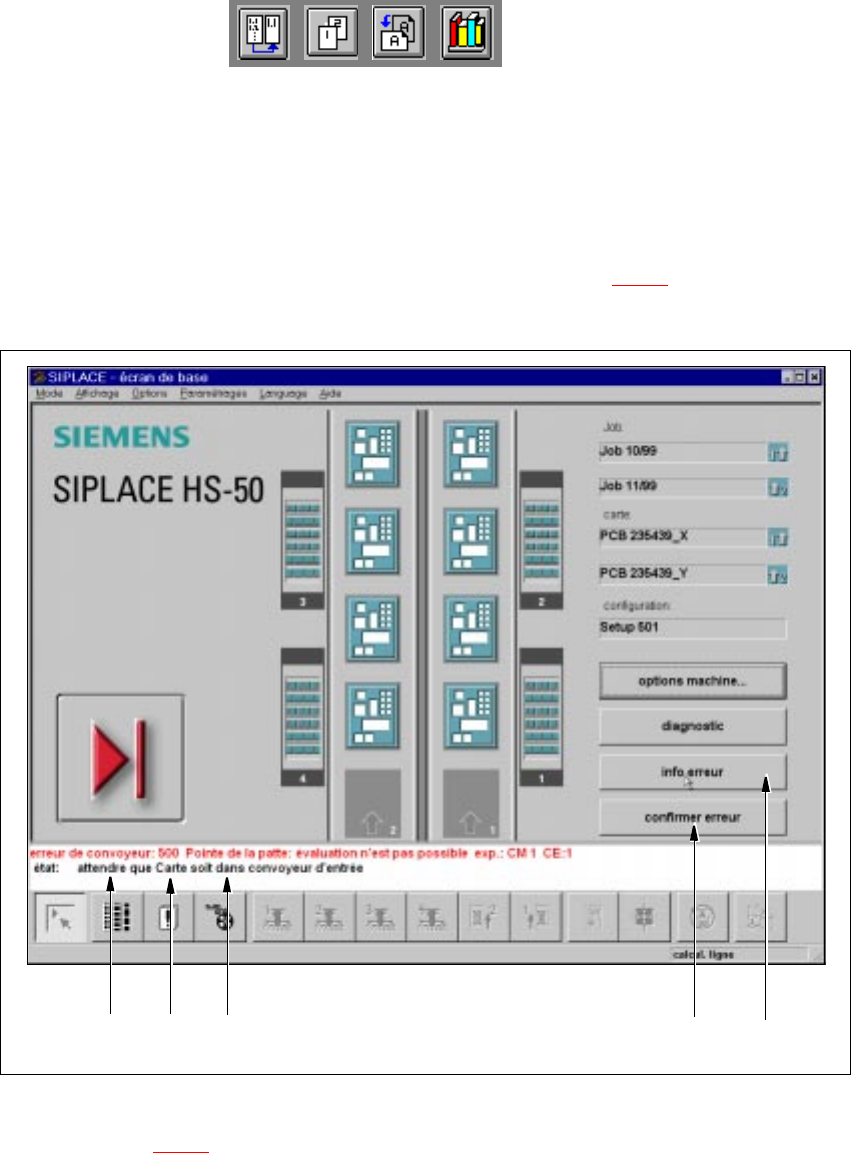This screenshot has width=851, height=1153.
Task: Click the exclamation mark document toolbar icon
Action: [168, 917]
